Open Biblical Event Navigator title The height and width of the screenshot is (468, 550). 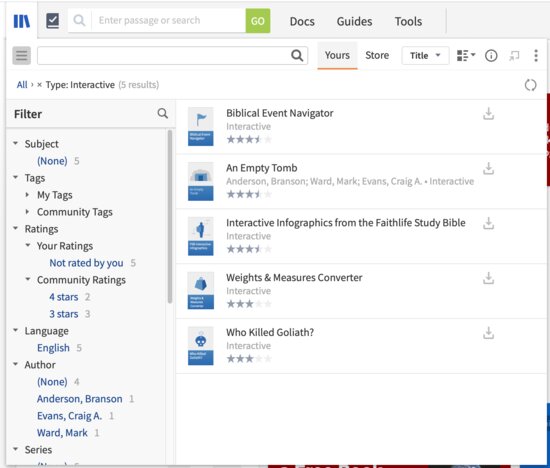tap(280, 113)
